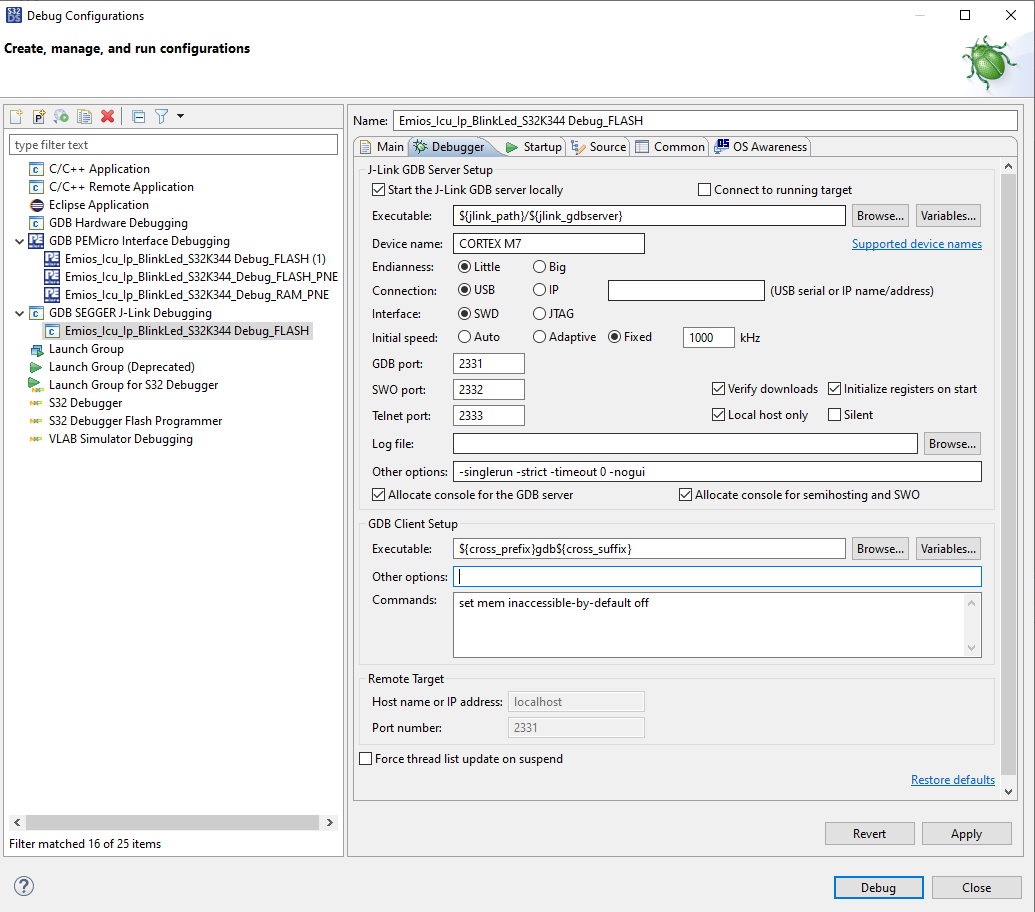Disable Verify downloads option

[x=718, y=388]
